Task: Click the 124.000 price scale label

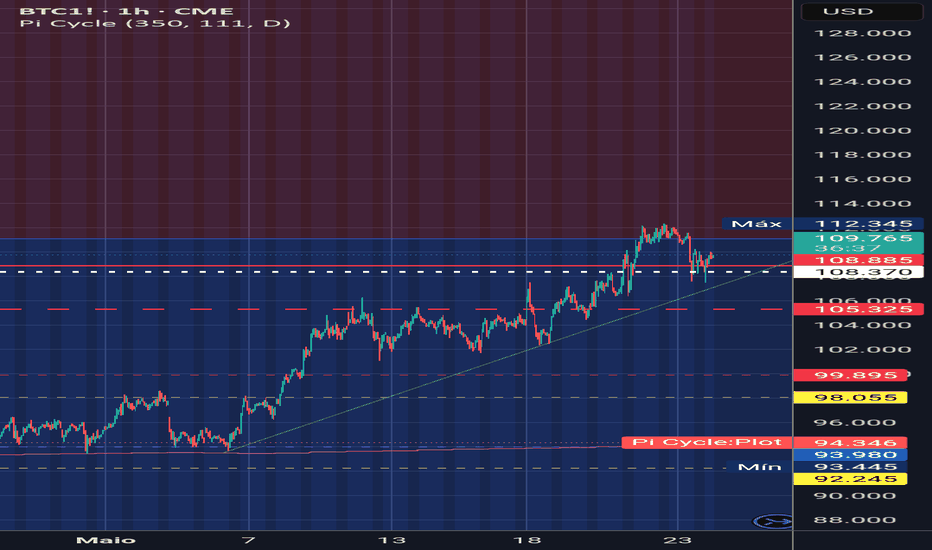Action: coord(862,82)
